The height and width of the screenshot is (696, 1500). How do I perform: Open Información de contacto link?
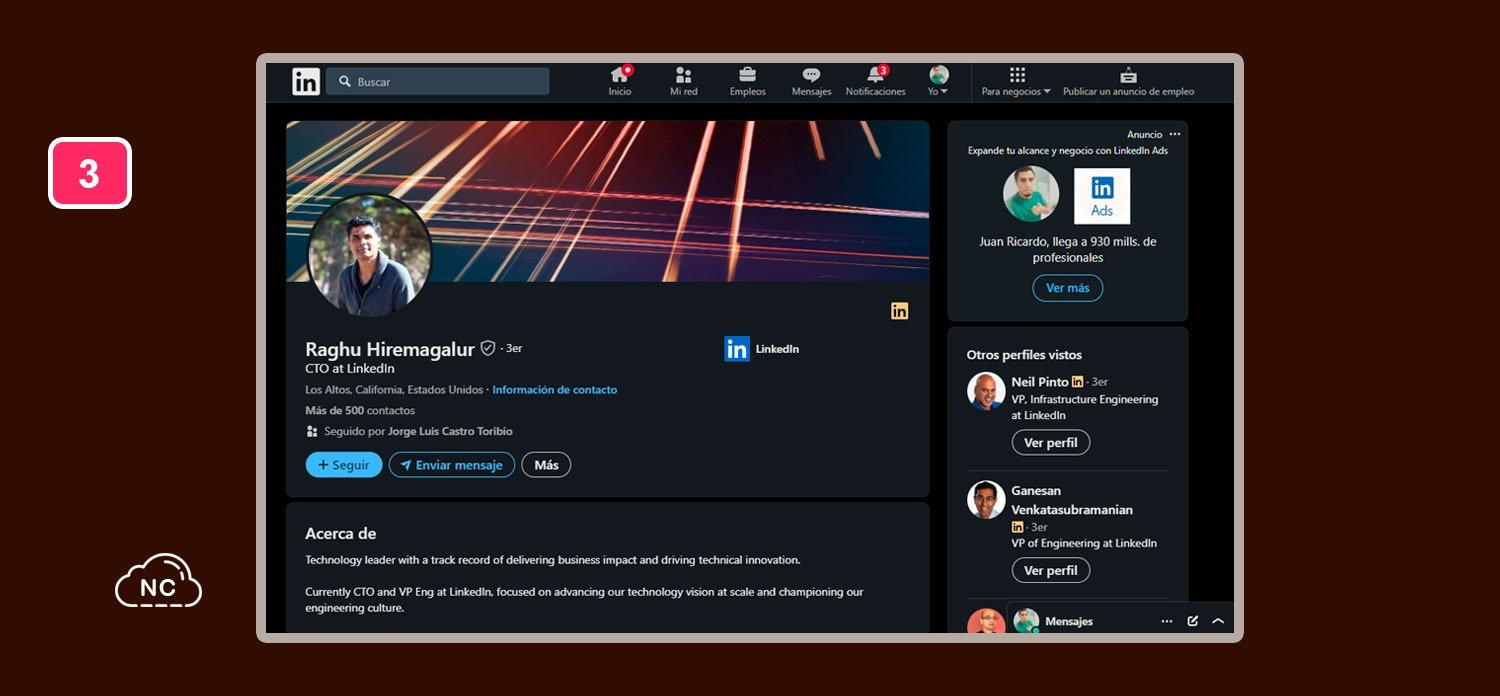[x=555, y=390]
